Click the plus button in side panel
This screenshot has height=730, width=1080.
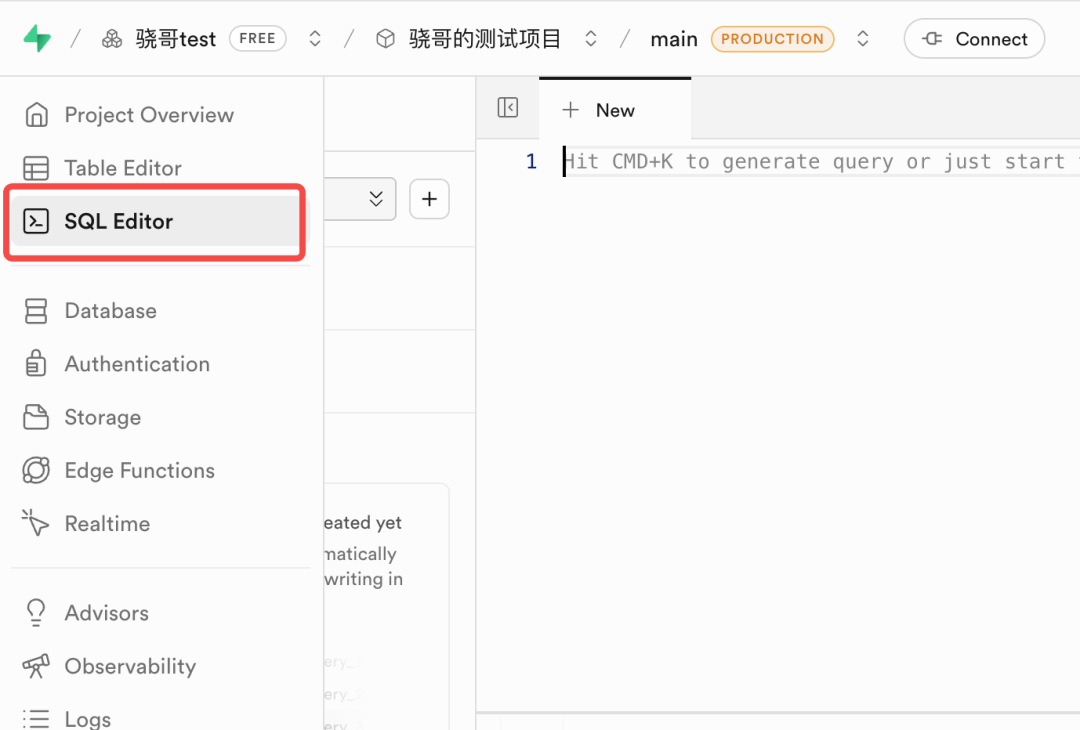(429, 199)
